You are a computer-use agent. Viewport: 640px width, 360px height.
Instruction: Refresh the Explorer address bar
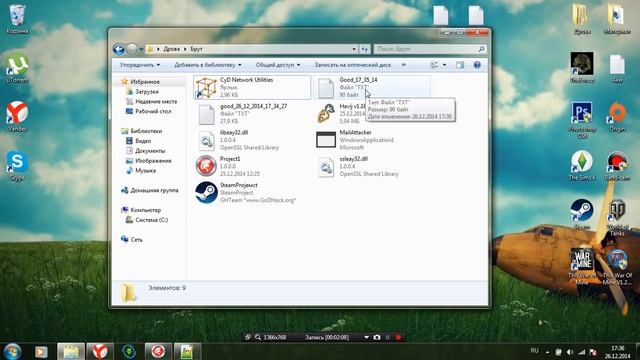364,49
